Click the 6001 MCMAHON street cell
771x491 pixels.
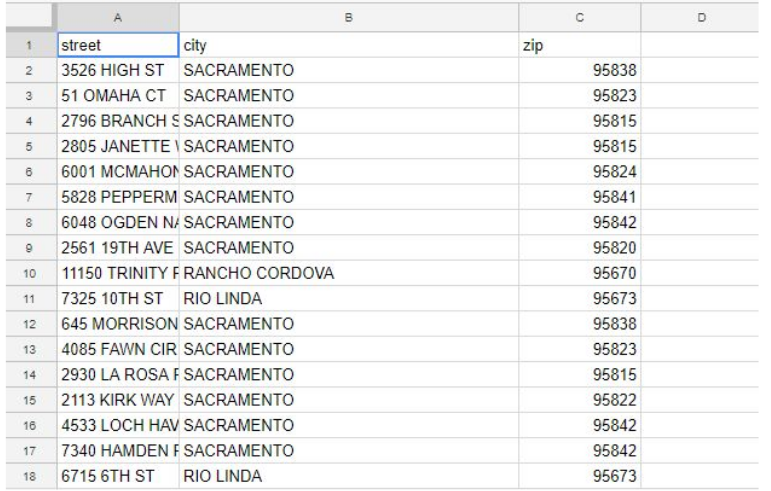118,172
